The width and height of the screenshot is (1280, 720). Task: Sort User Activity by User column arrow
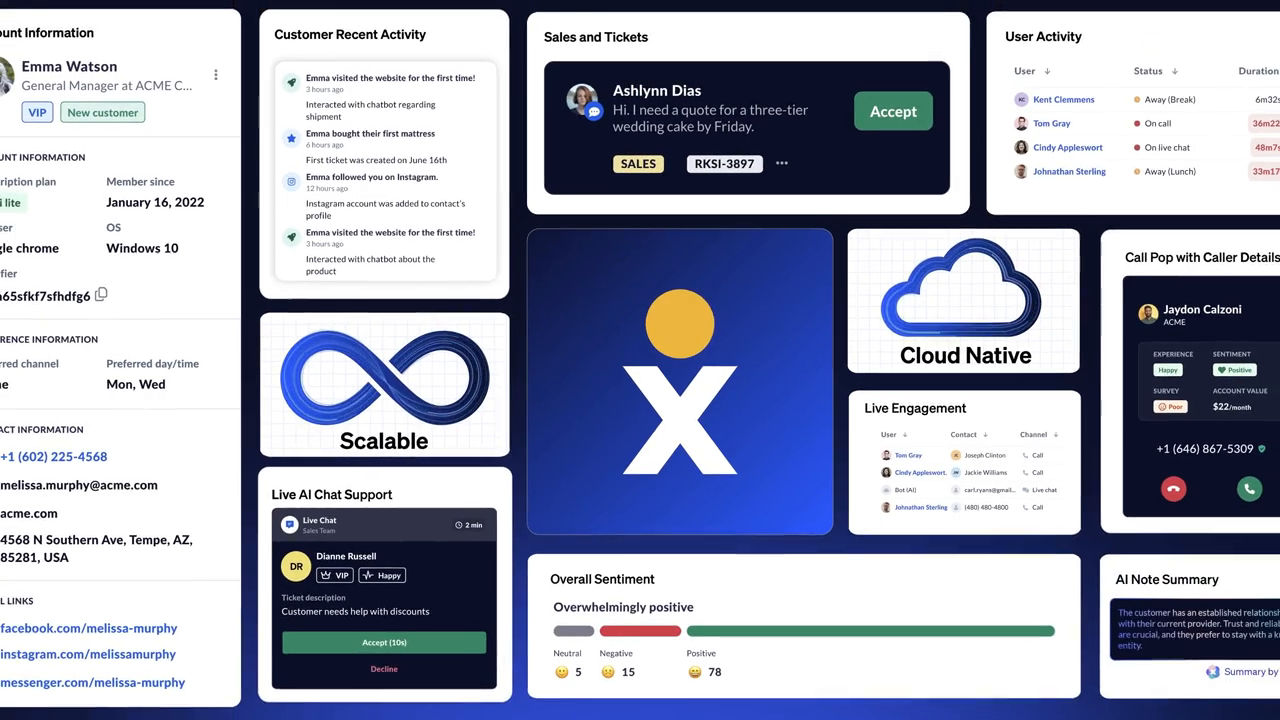point(1047,72)
